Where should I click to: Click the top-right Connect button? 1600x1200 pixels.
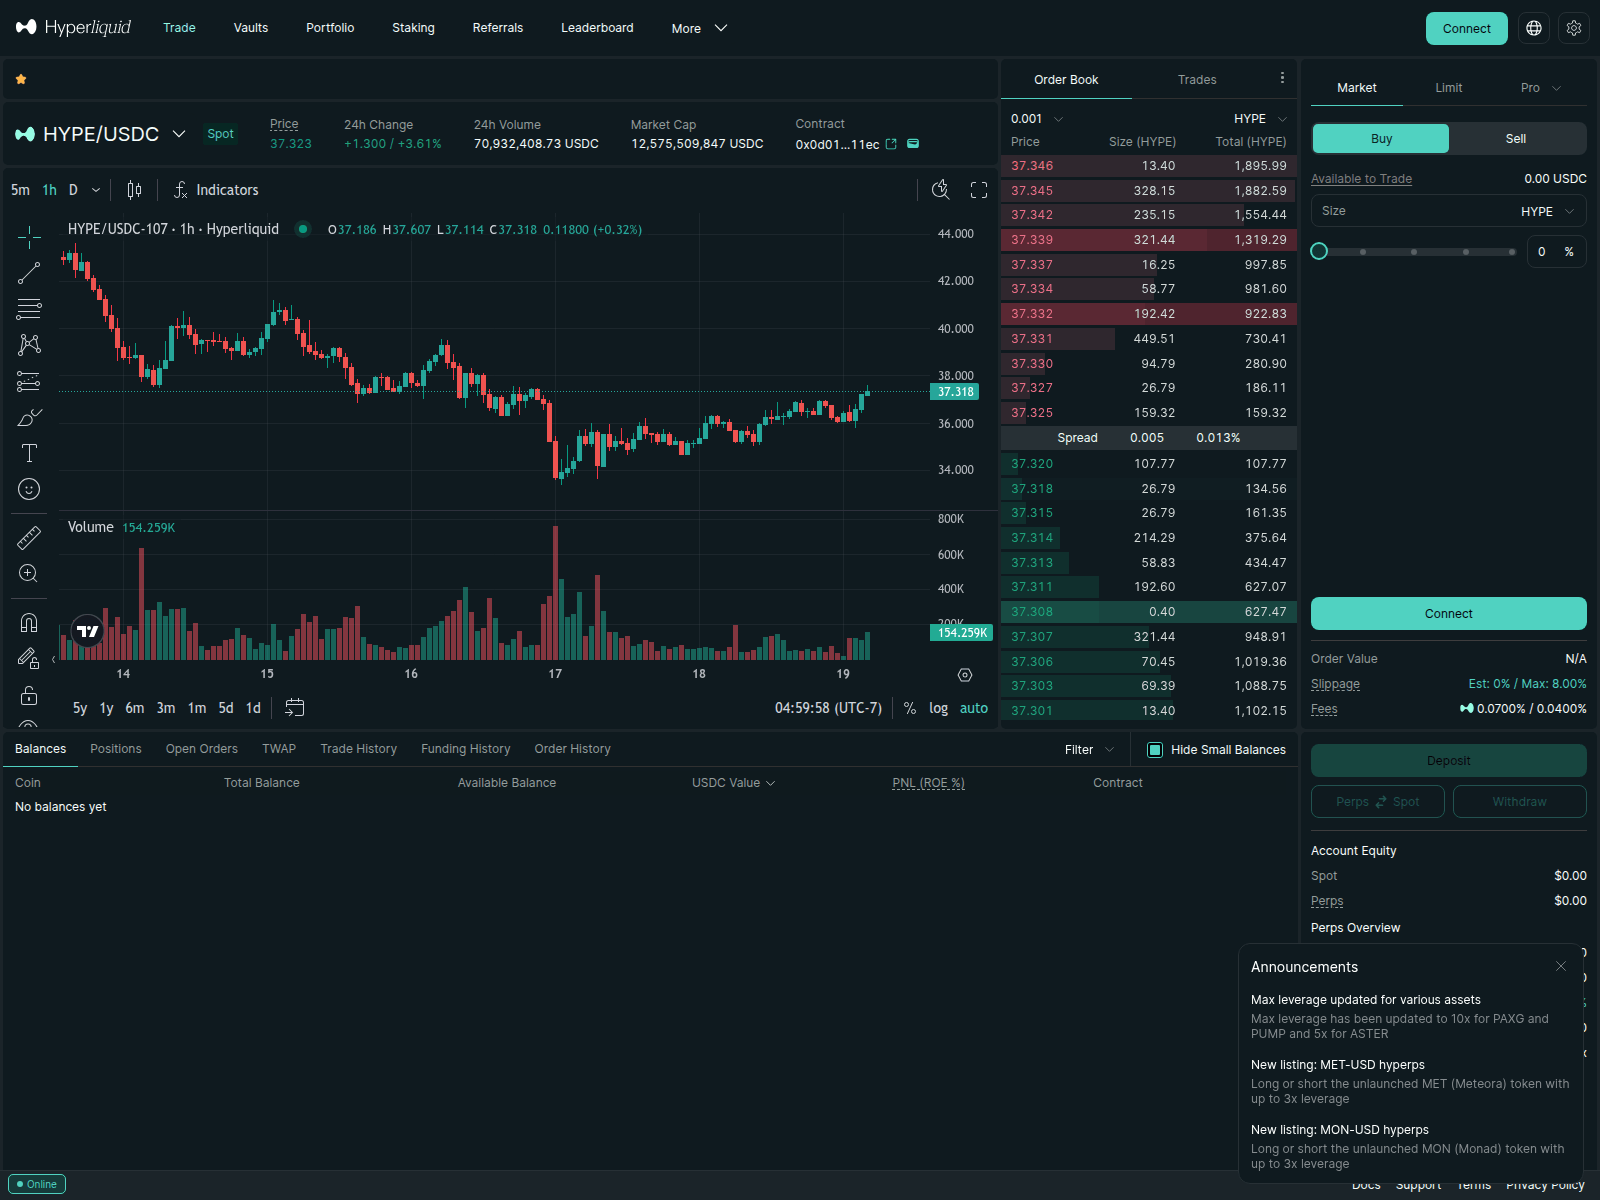click(x=1466, y=28)
